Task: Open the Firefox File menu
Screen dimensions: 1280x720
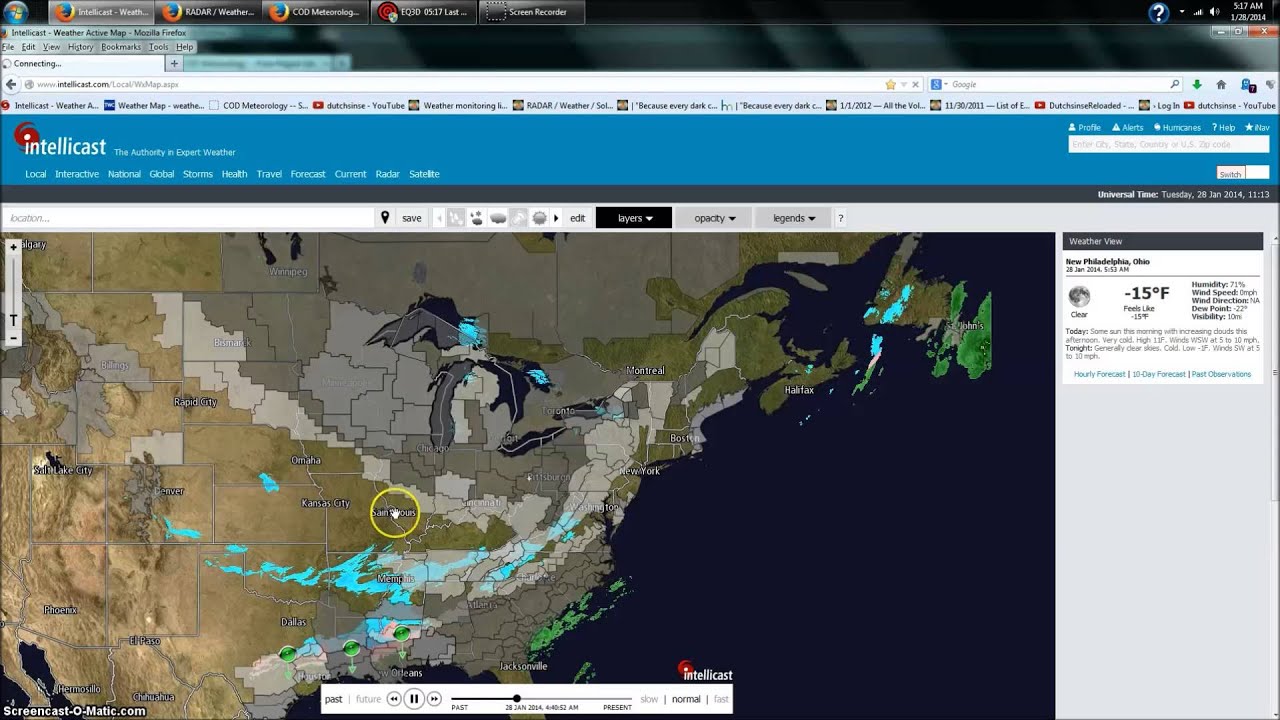Action: pos(7,47)
